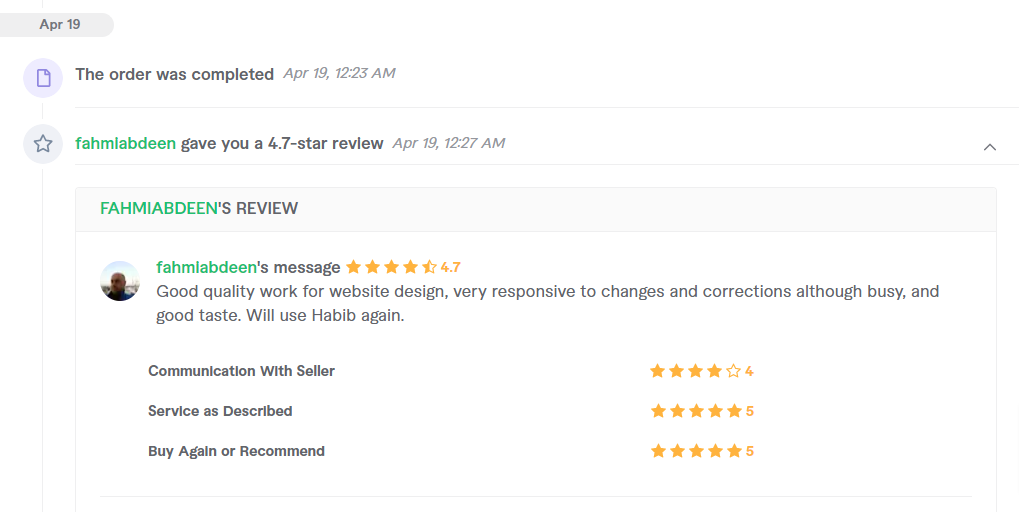Click the star icon beside review notification

pos(43,144)
